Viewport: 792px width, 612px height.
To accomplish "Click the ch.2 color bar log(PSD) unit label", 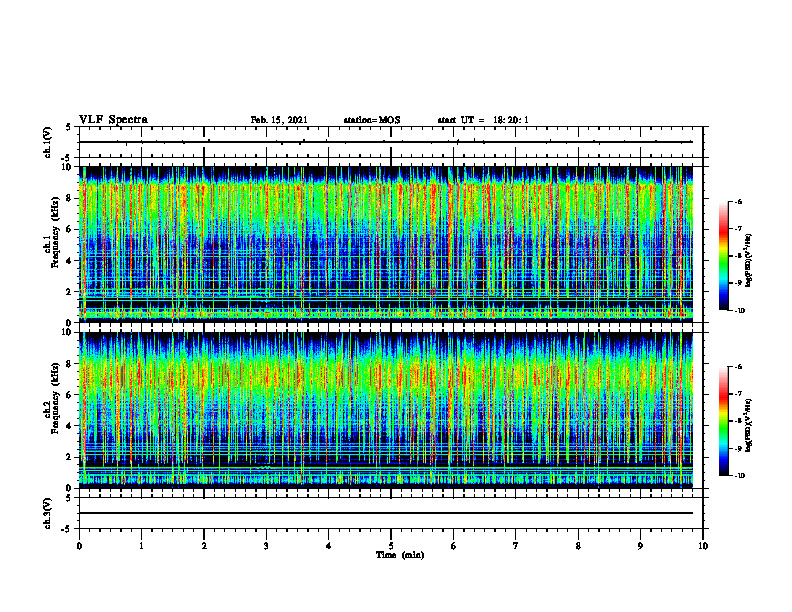I will click(x=751, y=425).
